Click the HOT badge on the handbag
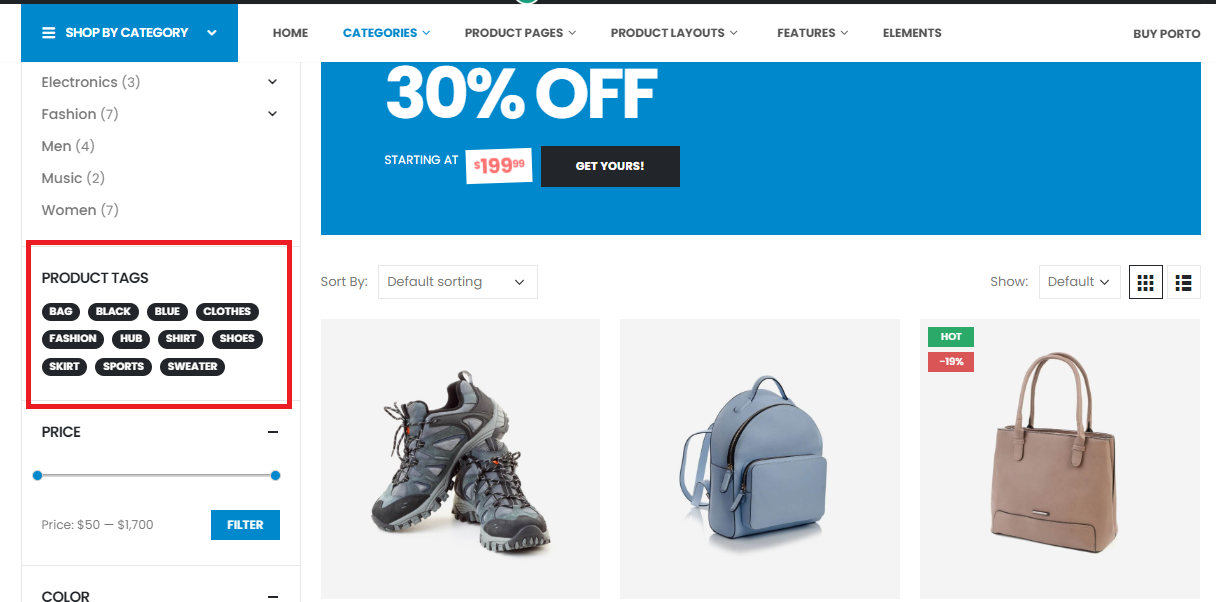Viewport: 1216px width, 602px height. tap(951, 337)
